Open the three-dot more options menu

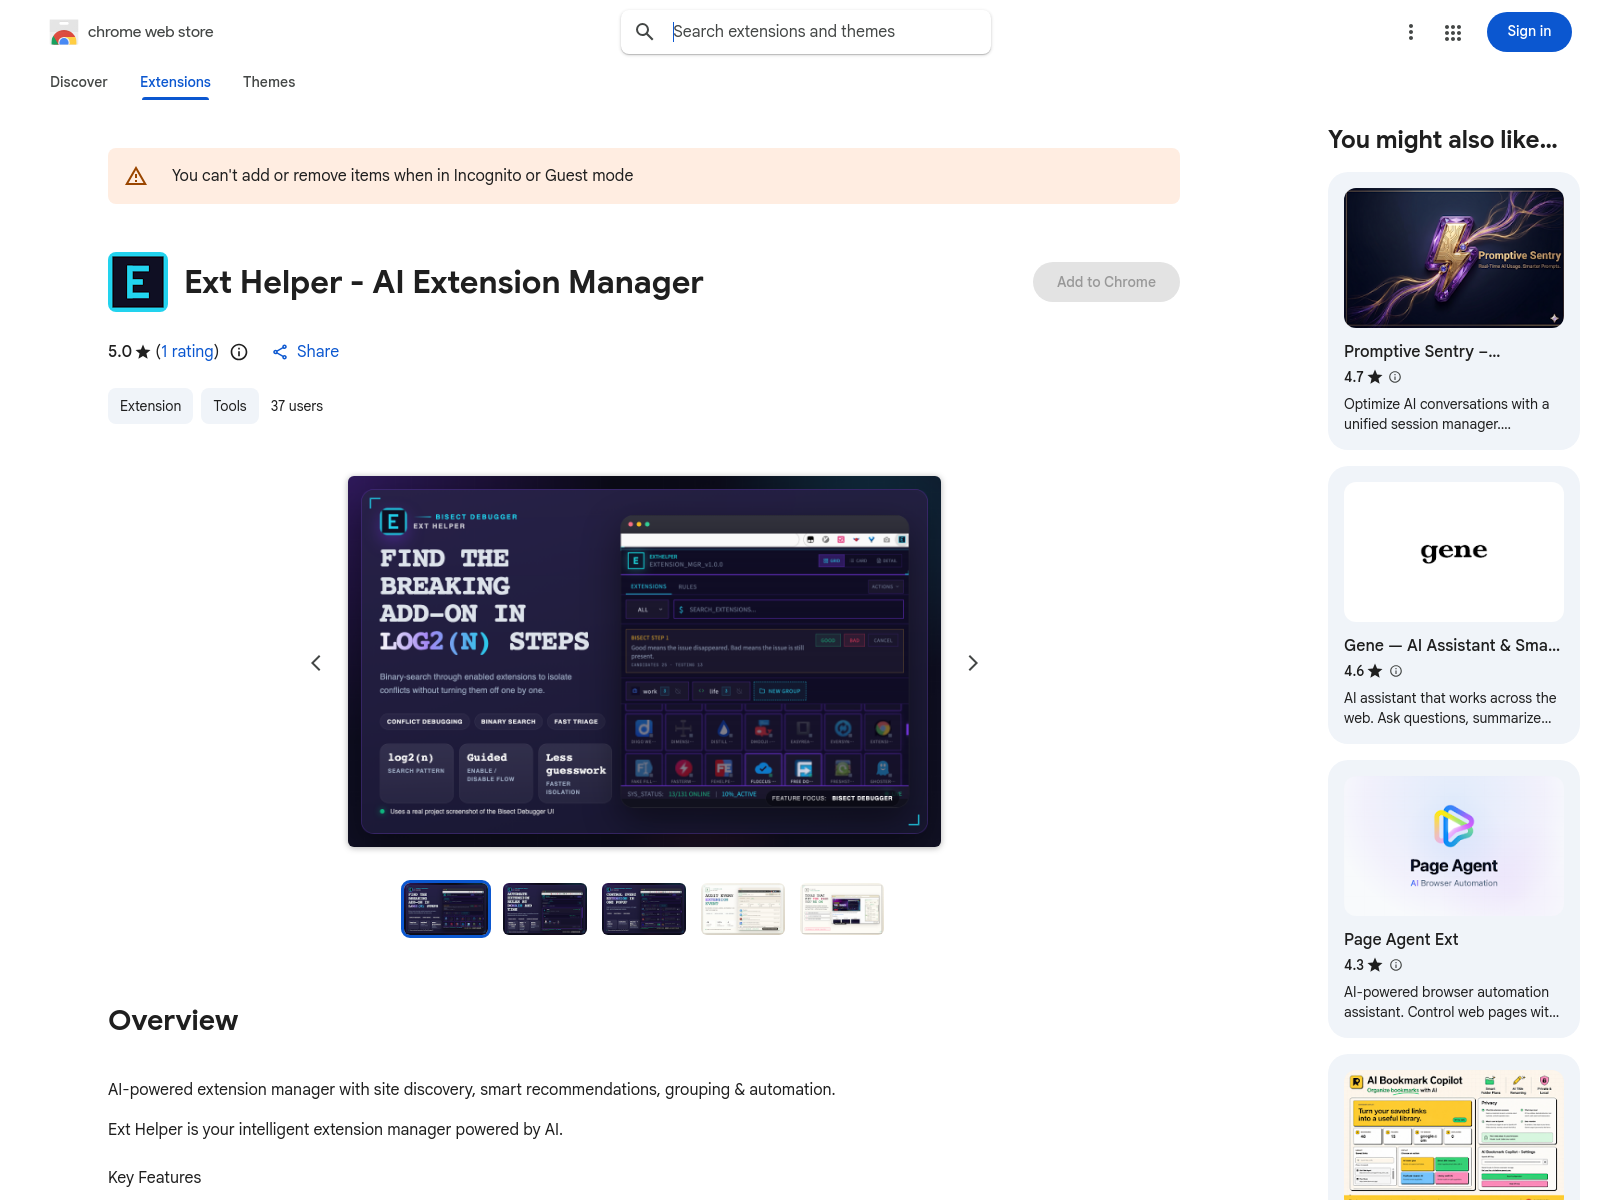(x=1411, y=32)
